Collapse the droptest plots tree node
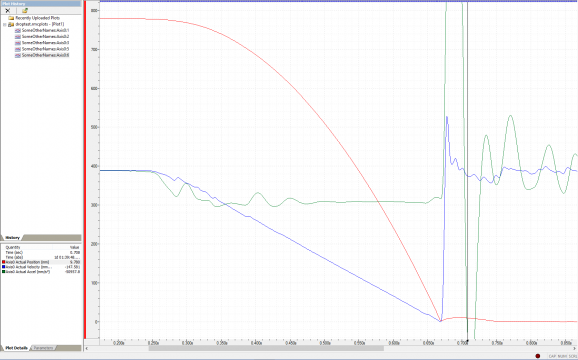 (4, 24)
